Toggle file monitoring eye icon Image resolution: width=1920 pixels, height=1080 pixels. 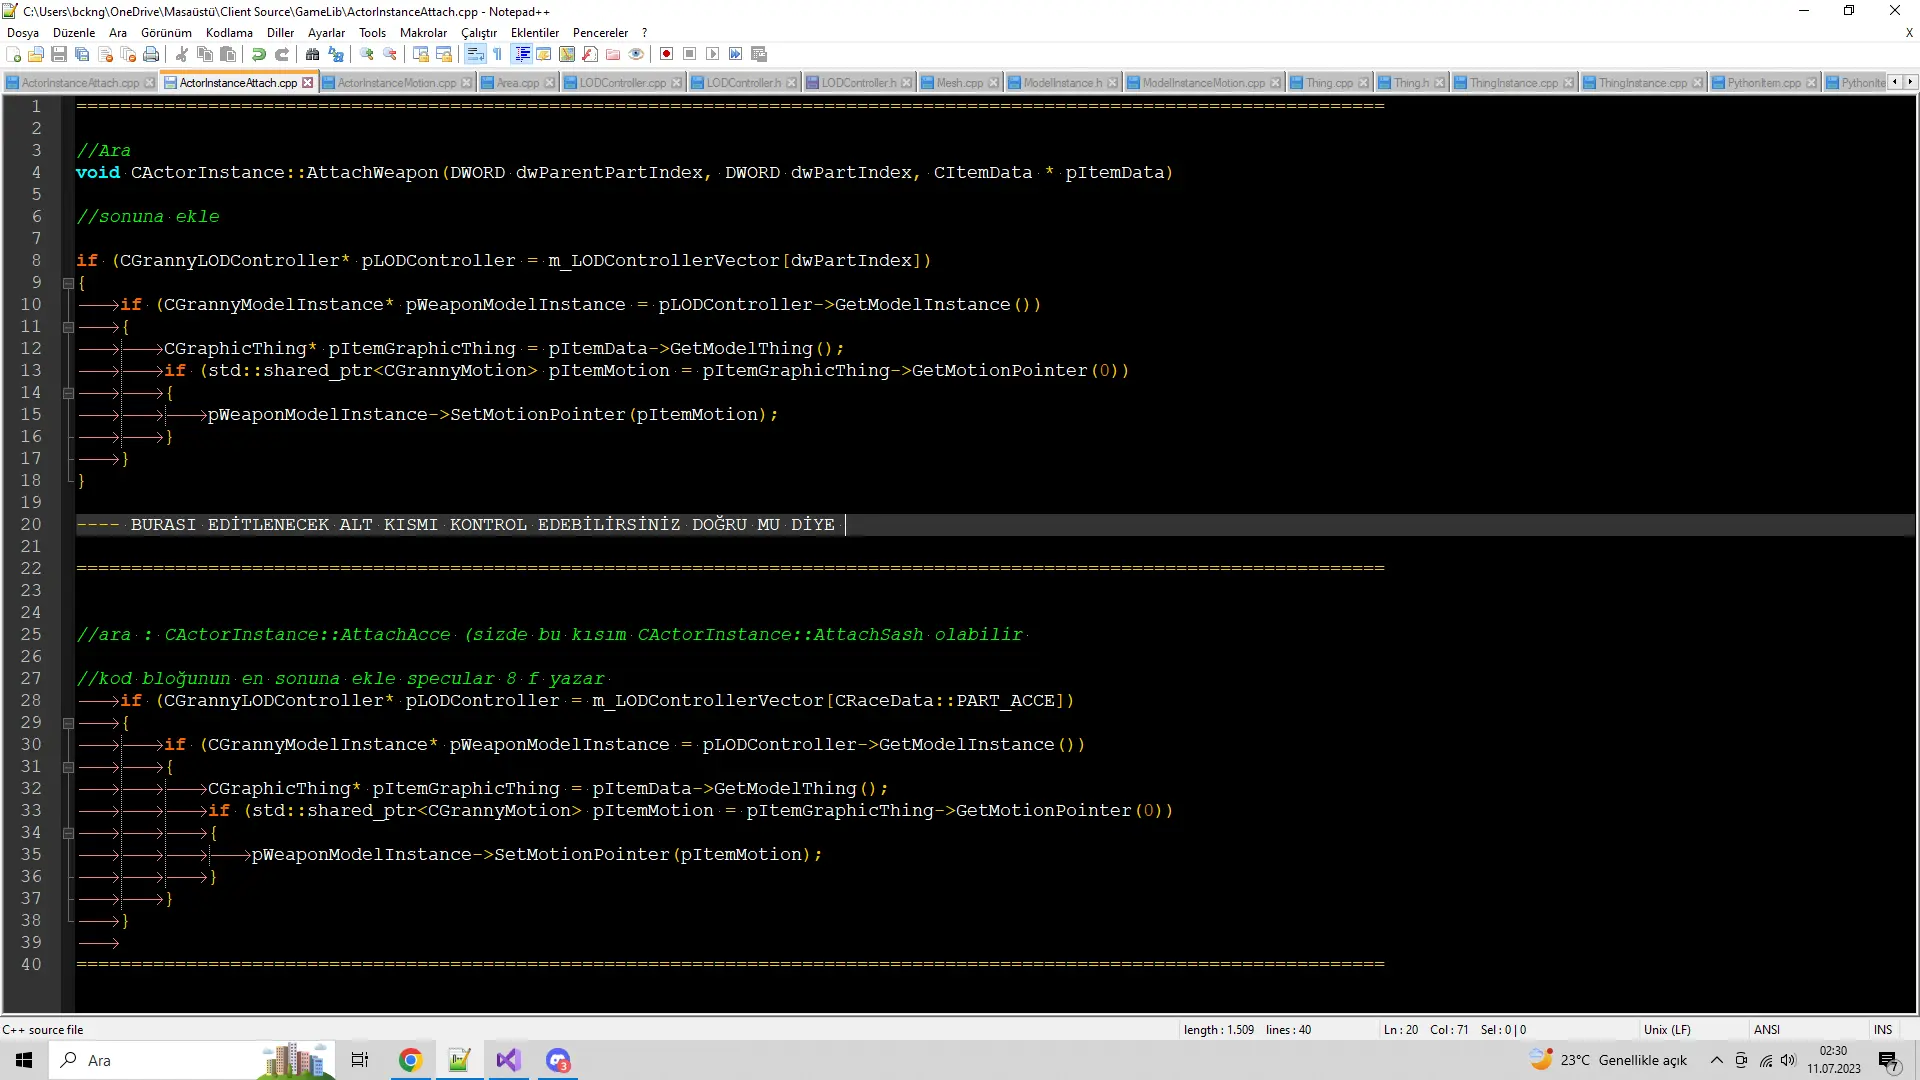point(636,54)
